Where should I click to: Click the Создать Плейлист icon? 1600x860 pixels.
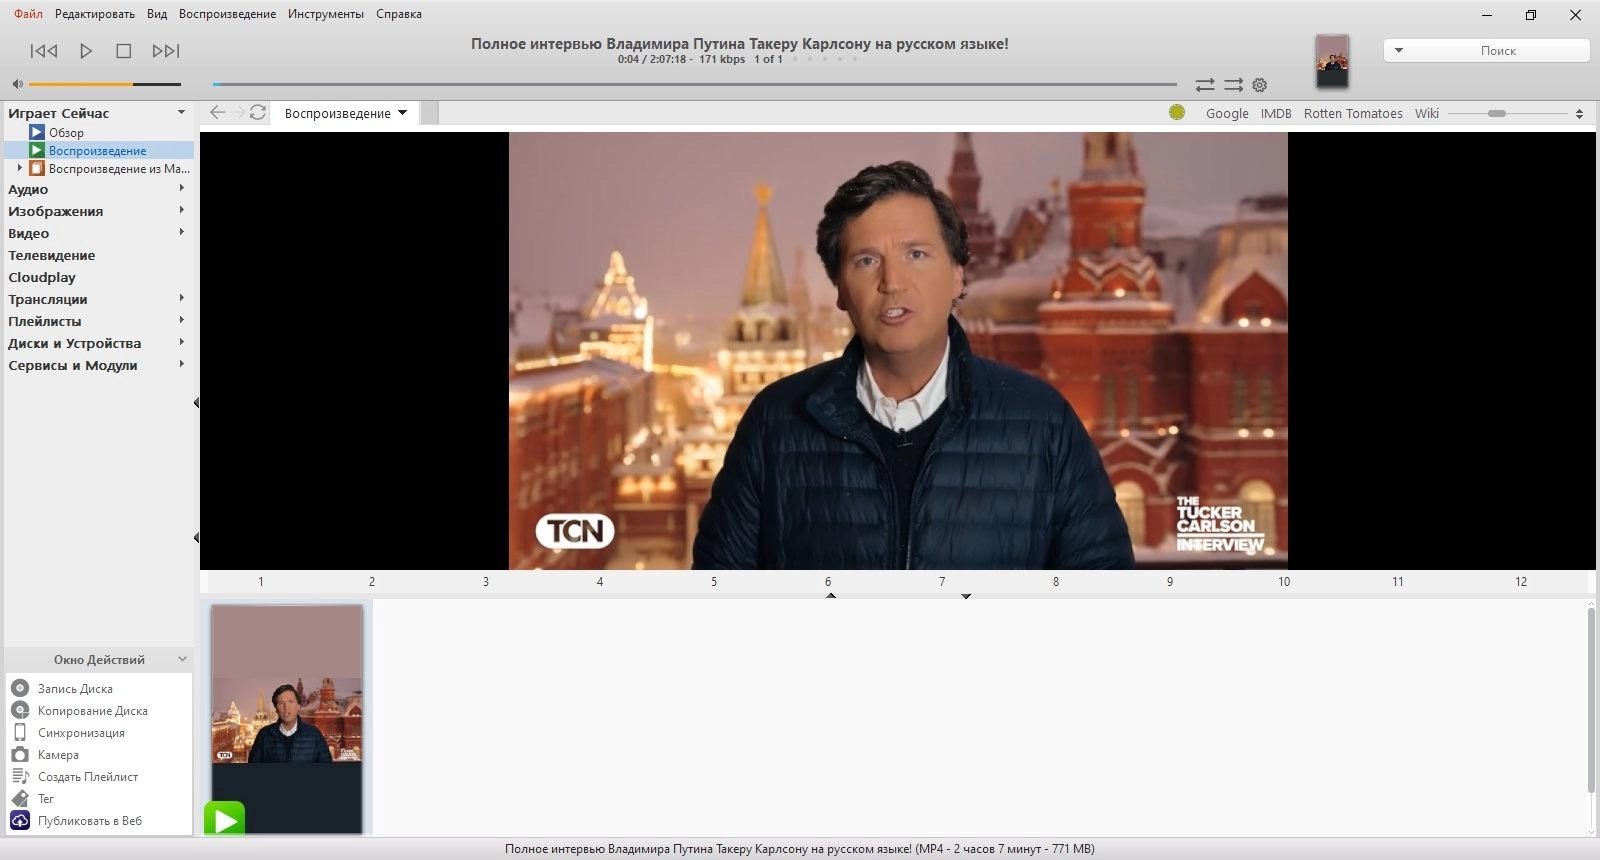20,776
